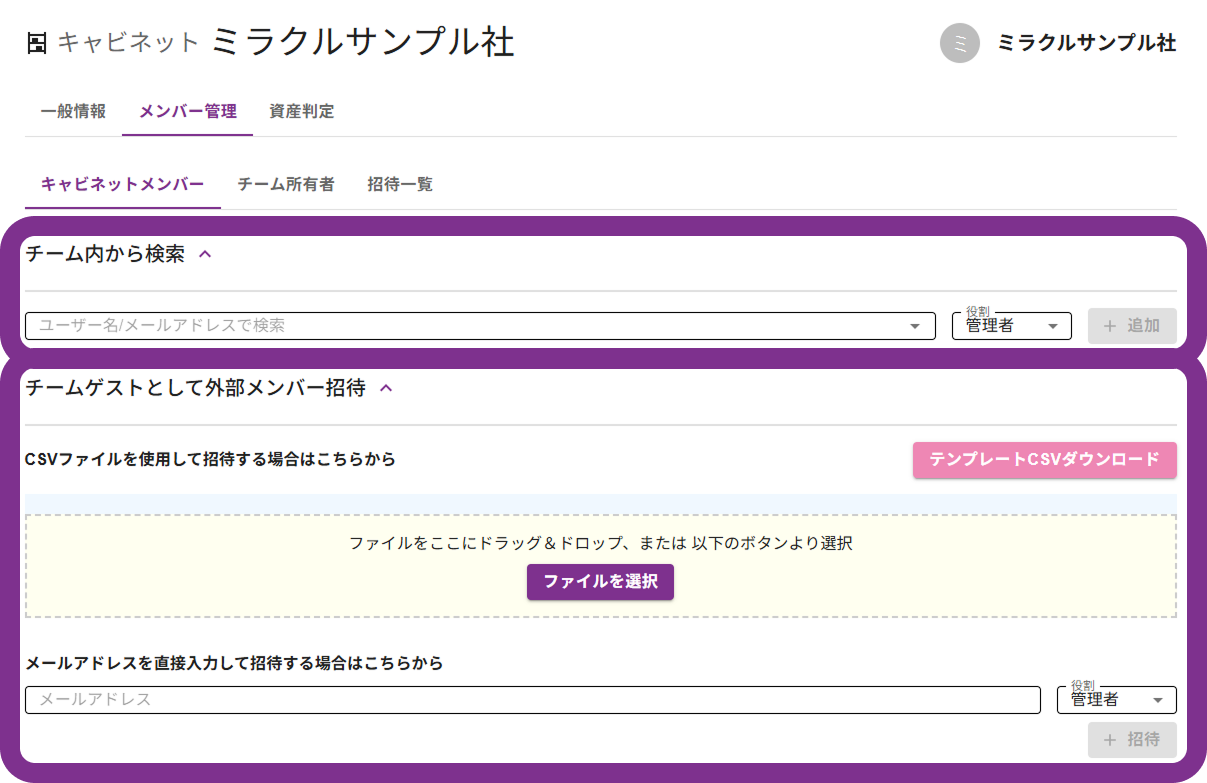Open 役割 dropdown next to email field

pos(1116,700)
